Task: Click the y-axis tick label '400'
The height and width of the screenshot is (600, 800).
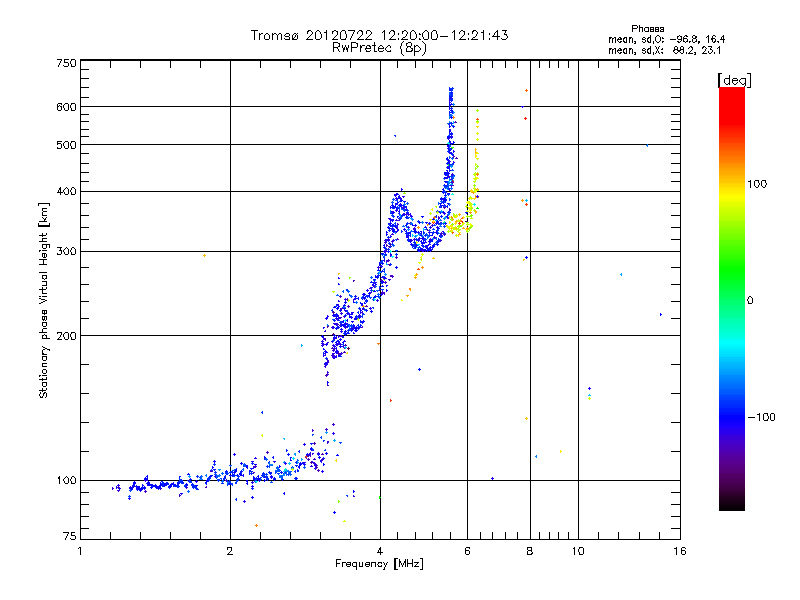Action: click(x=66, y=192)
